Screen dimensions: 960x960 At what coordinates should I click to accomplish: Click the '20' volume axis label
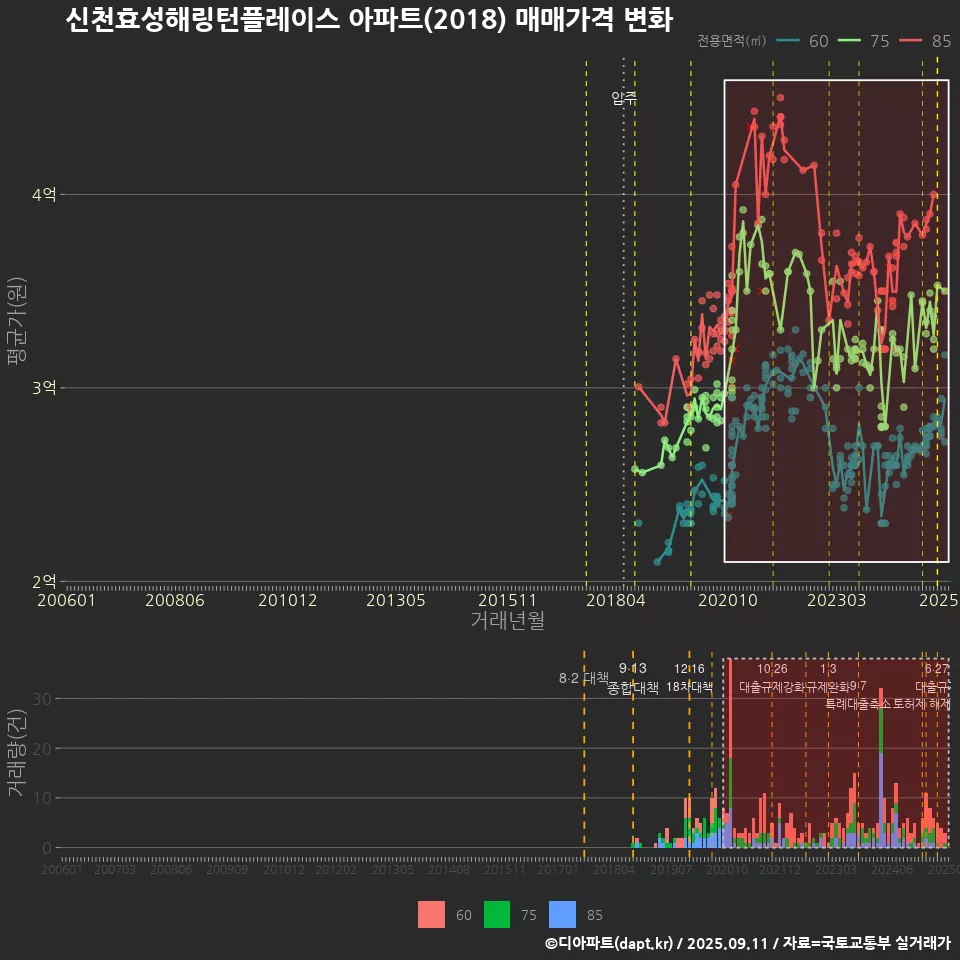click(42, 748)
